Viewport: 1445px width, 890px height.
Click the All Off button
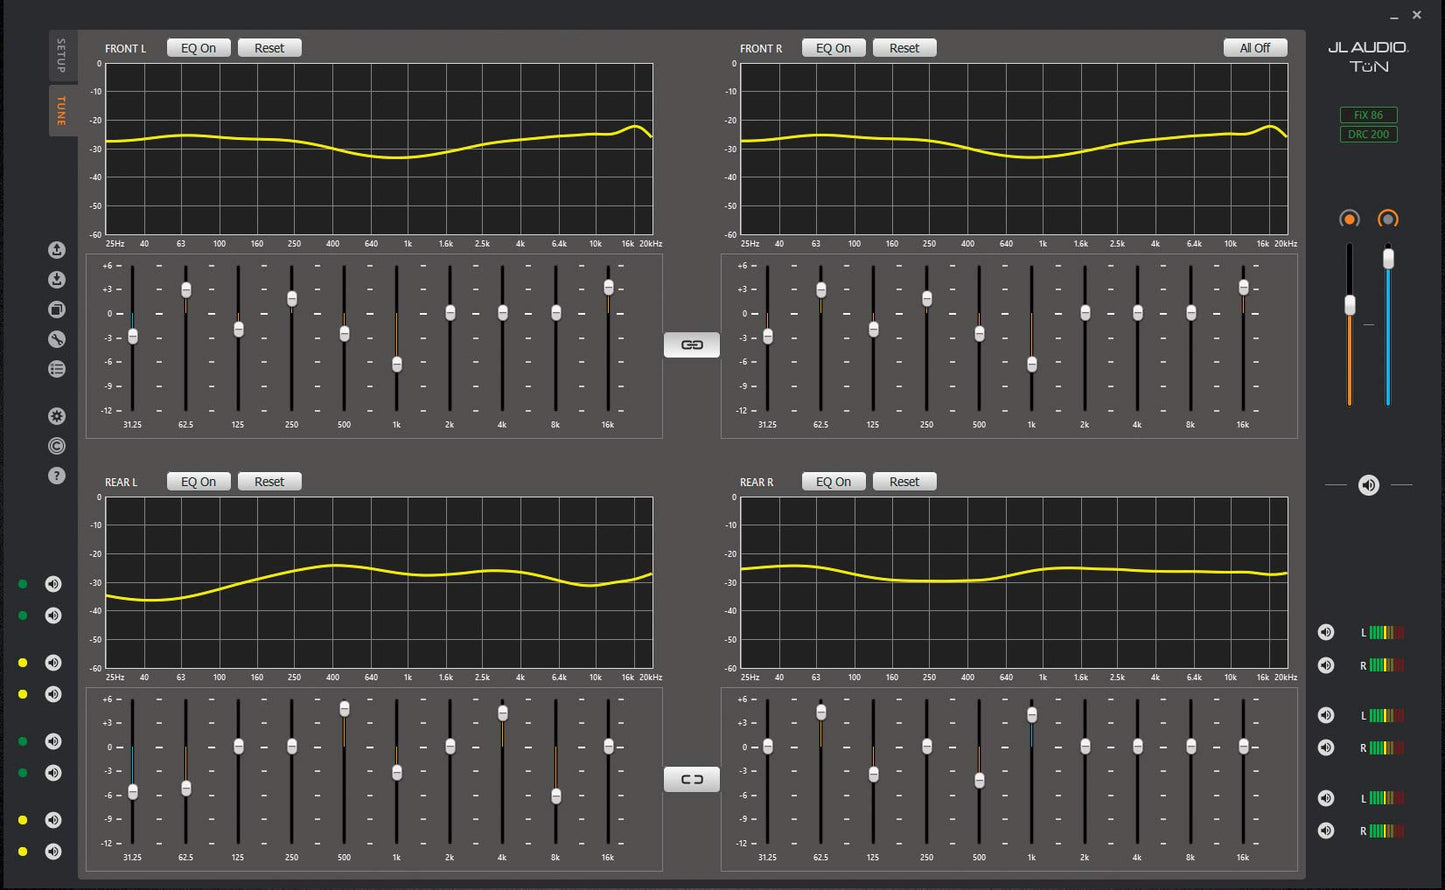(x=1254, y=48)
